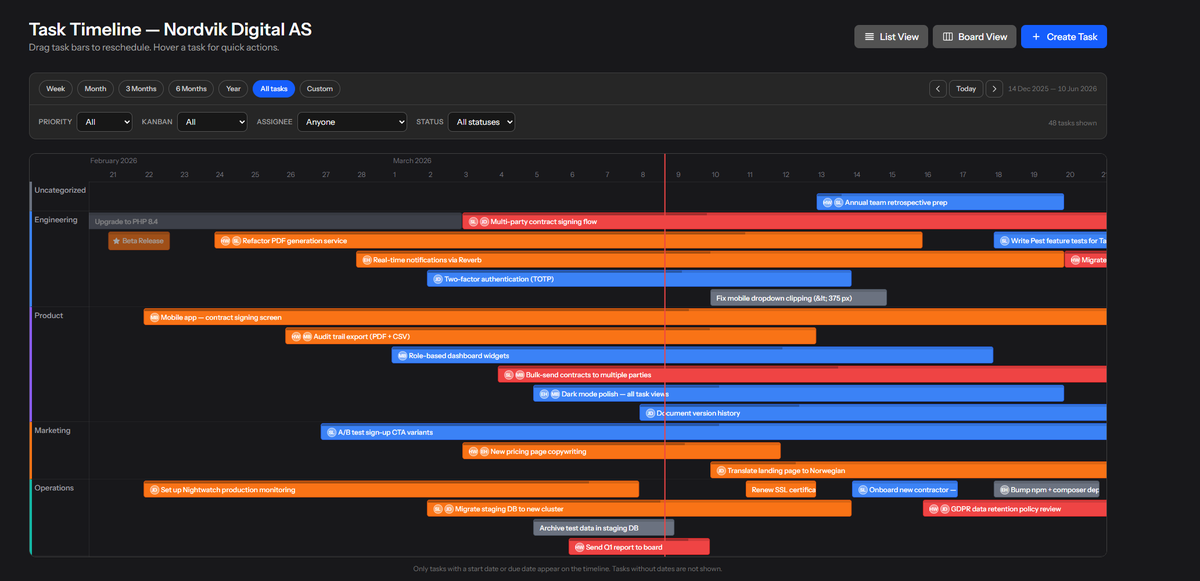Click assignee avatar on Role-based dashboard widgets
This screenshot has height=581, width=1200.
tap(402, 356)
